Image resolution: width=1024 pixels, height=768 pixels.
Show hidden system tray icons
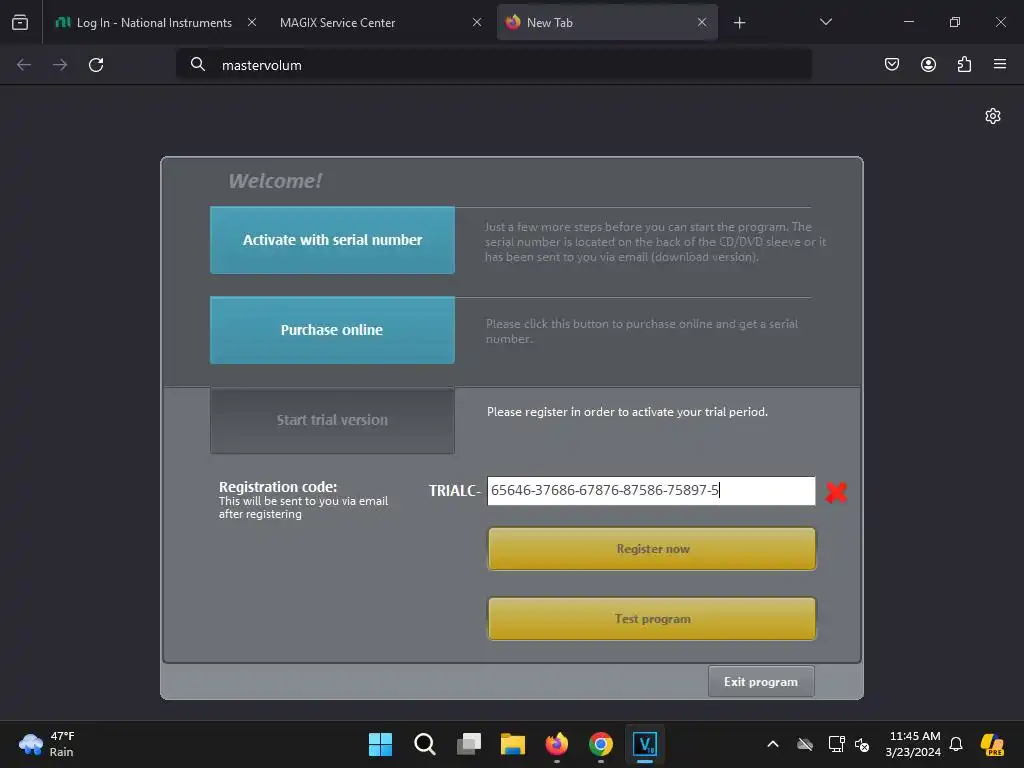pyautogui.click(x=773, y=744)
